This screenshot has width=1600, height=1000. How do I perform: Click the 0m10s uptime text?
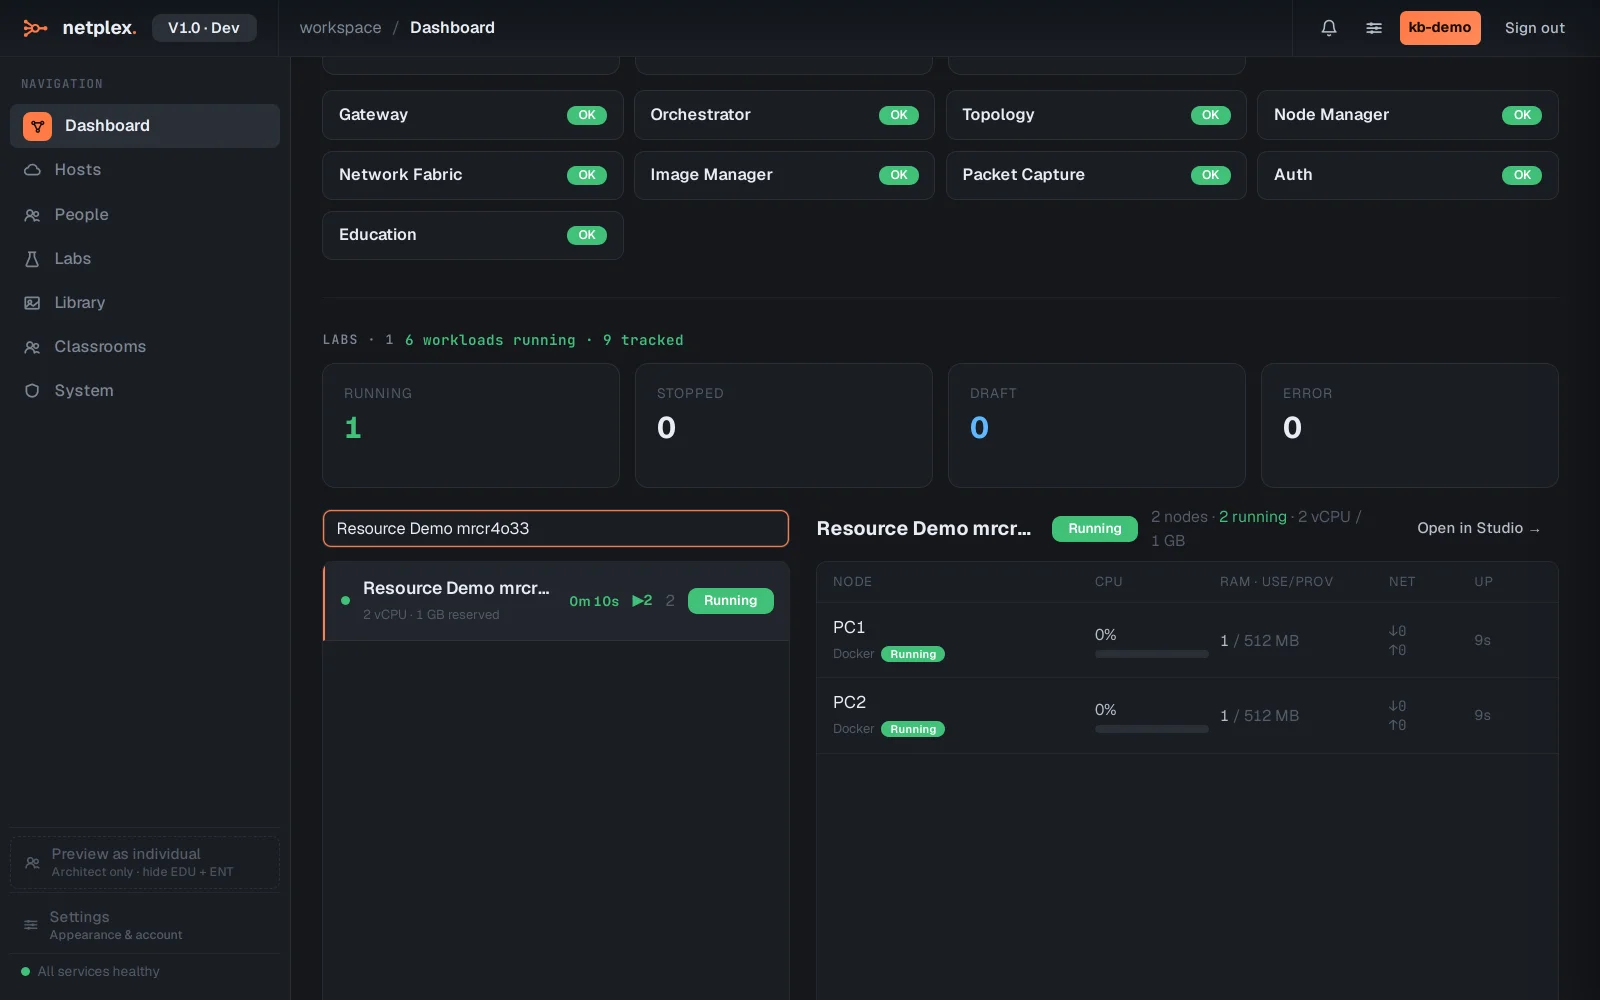(594, 601)
